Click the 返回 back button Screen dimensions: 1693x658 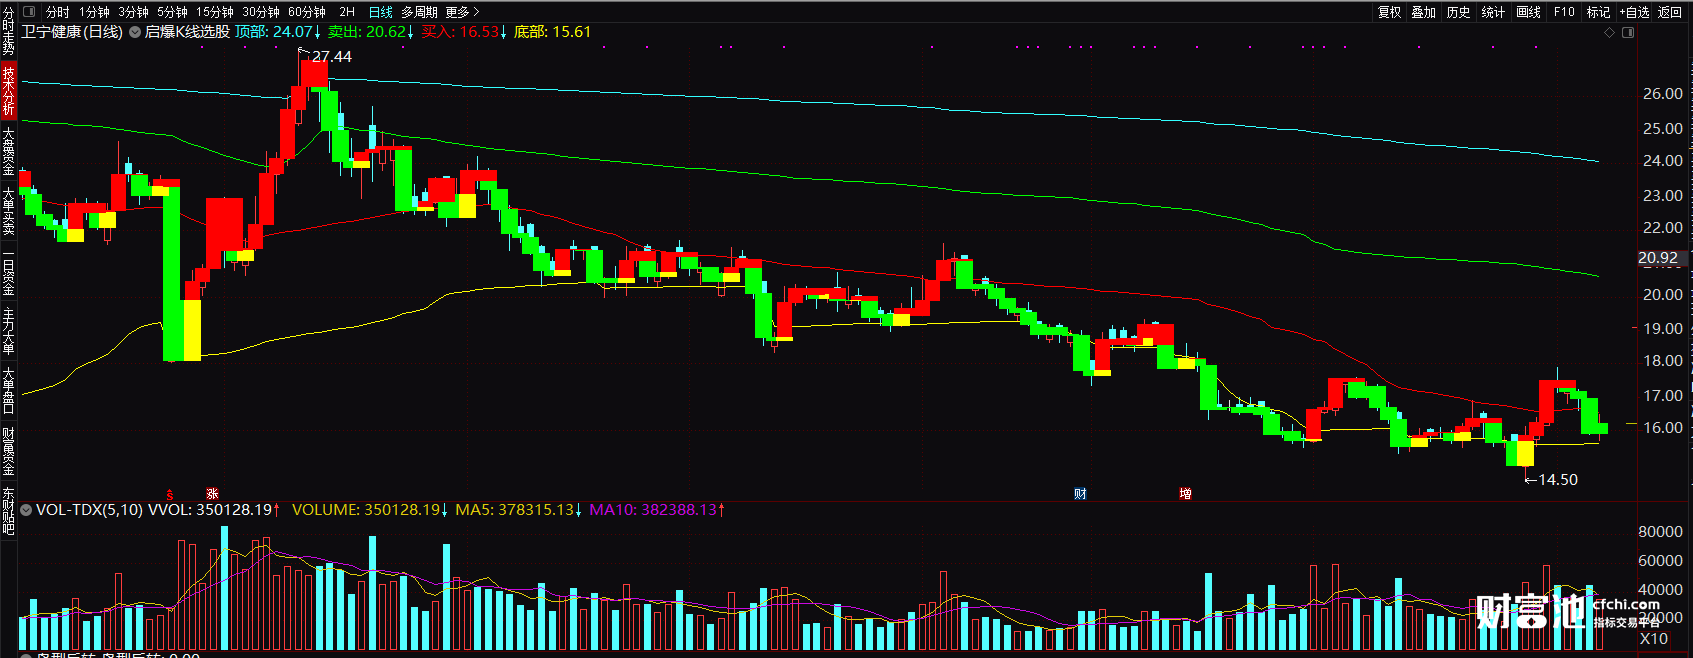1670,12
